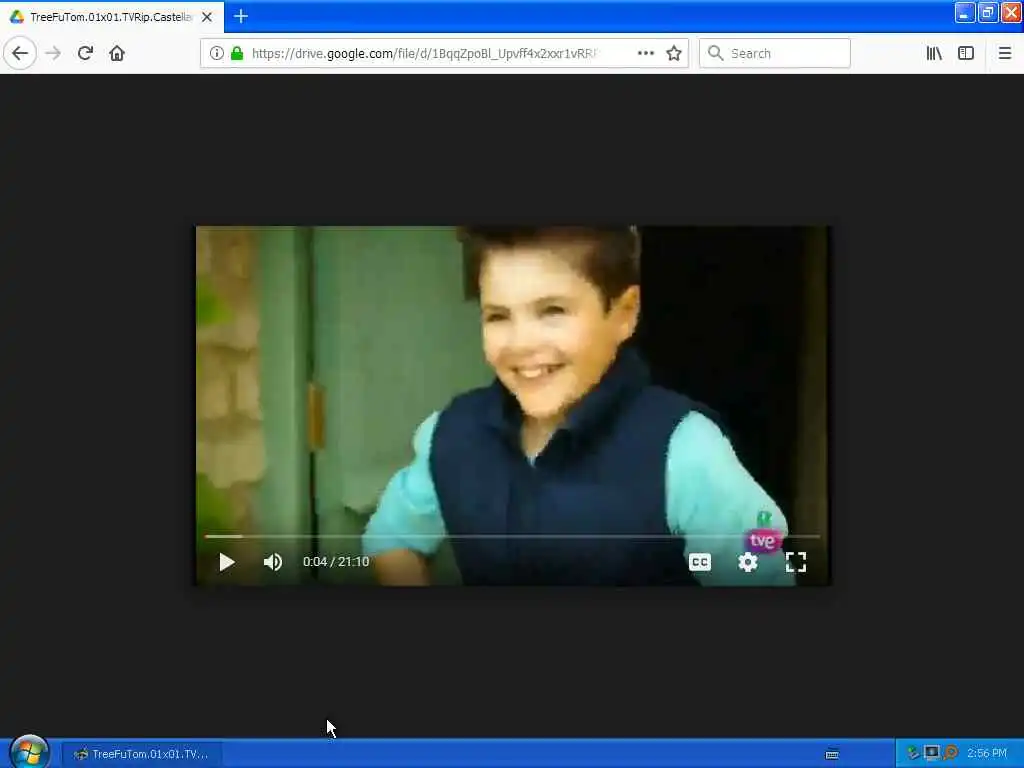Enter fullscreen video mode
Screen dimensions: 1024x768
(795, 562)
